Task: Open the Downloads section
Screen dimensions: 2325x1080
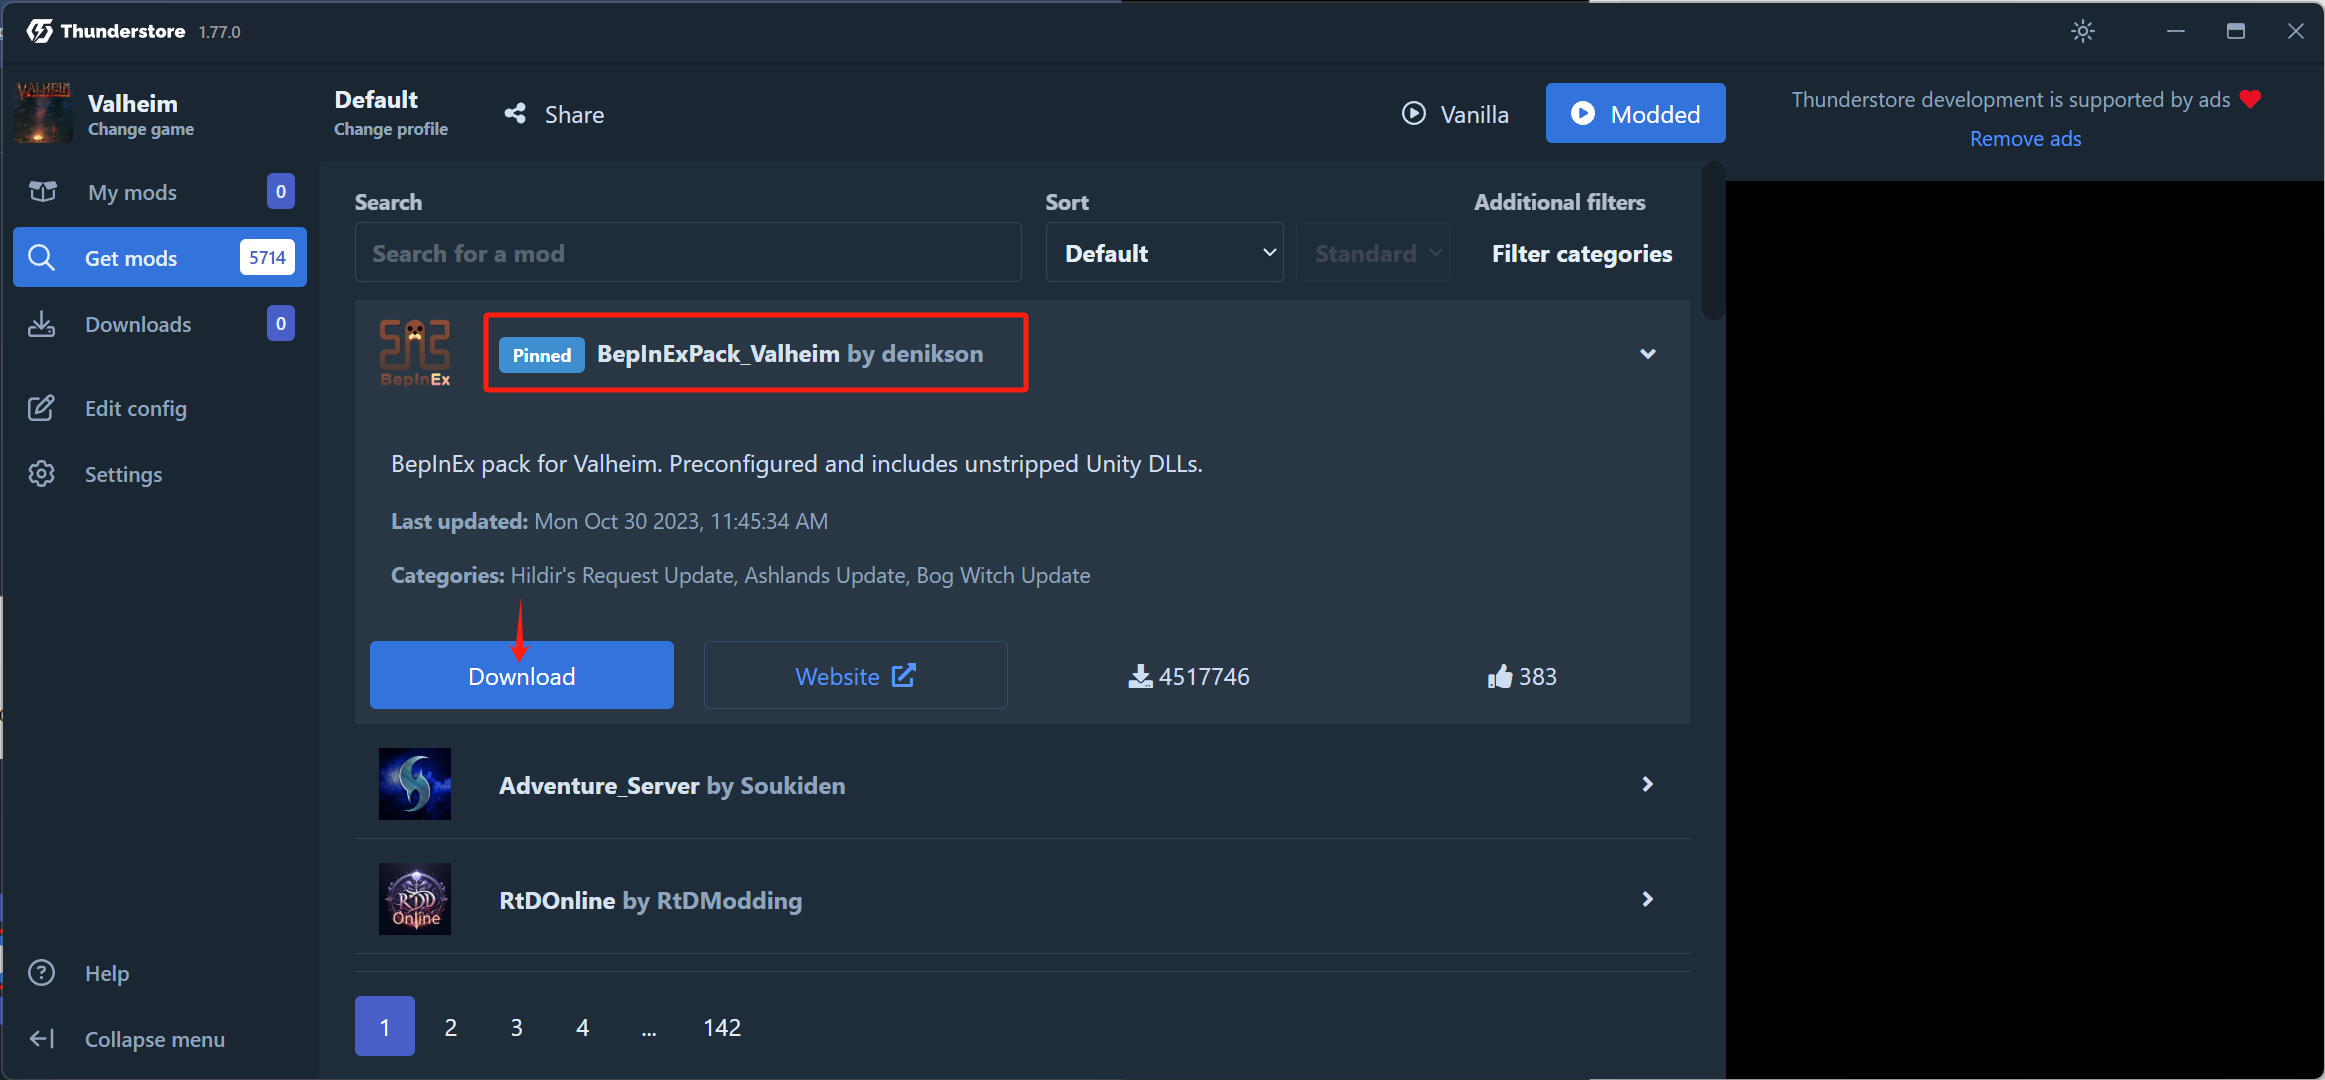Action: [138, 324]
